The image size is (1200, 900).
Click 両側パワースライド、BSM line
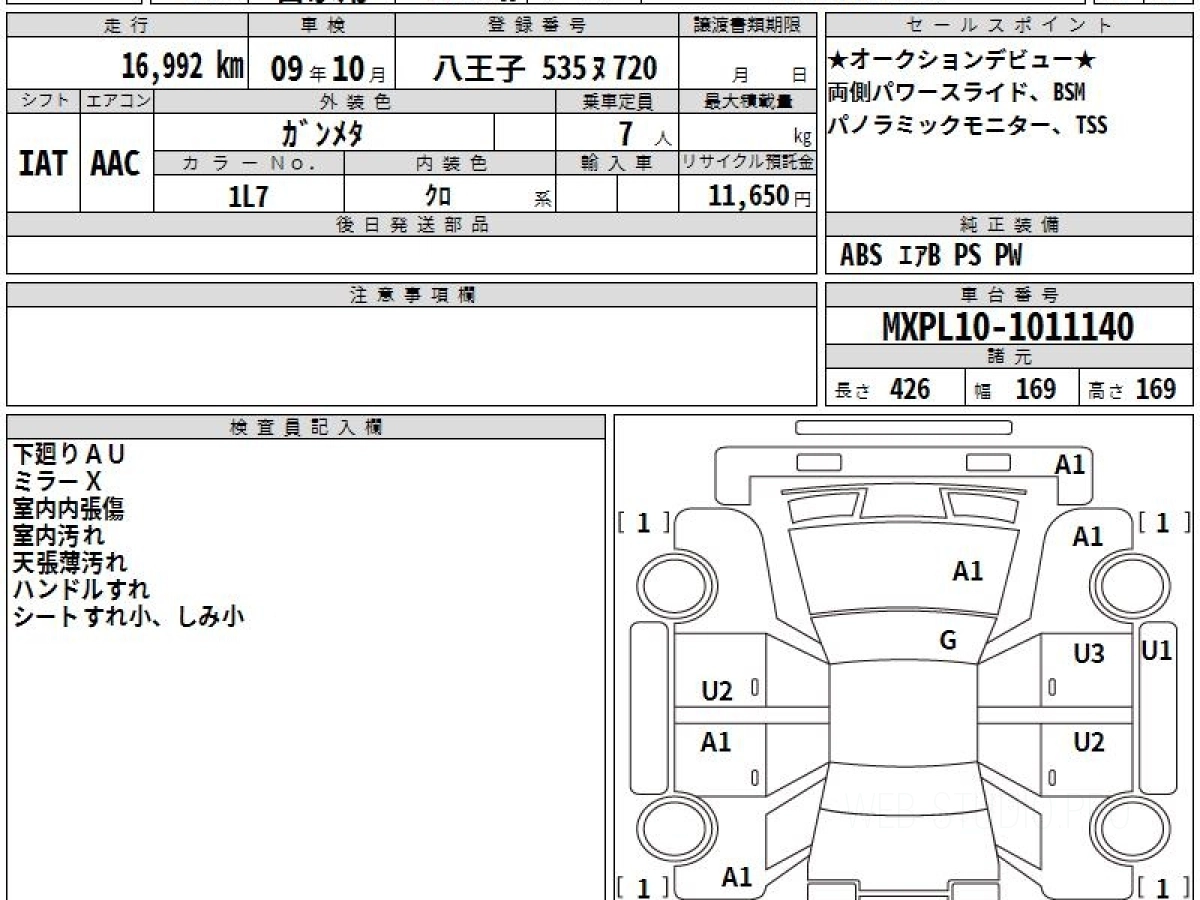point(957,93)
